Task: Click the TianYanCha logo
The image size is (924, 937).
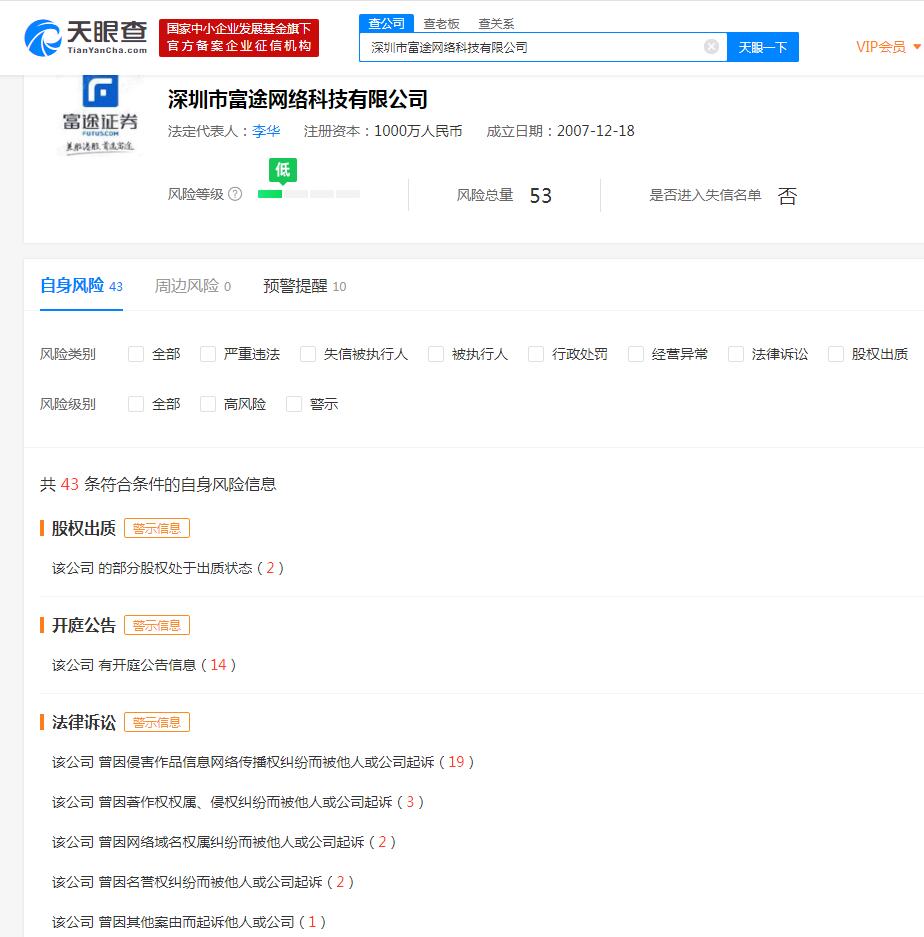Action: click(85, 38)
